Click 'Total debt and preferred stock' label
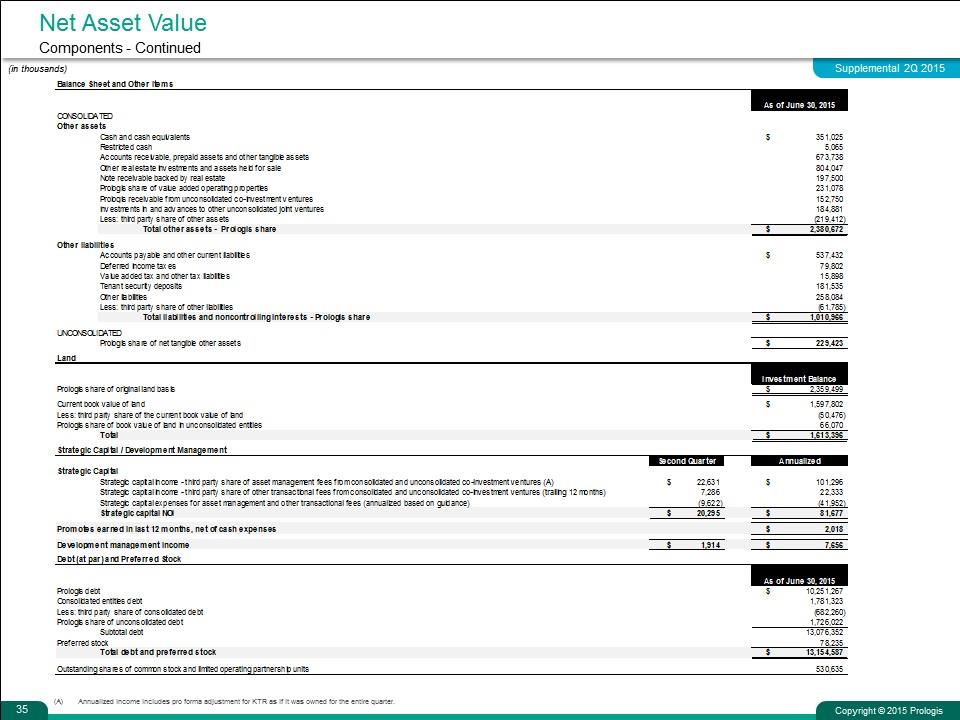 [x=158, y=652]
